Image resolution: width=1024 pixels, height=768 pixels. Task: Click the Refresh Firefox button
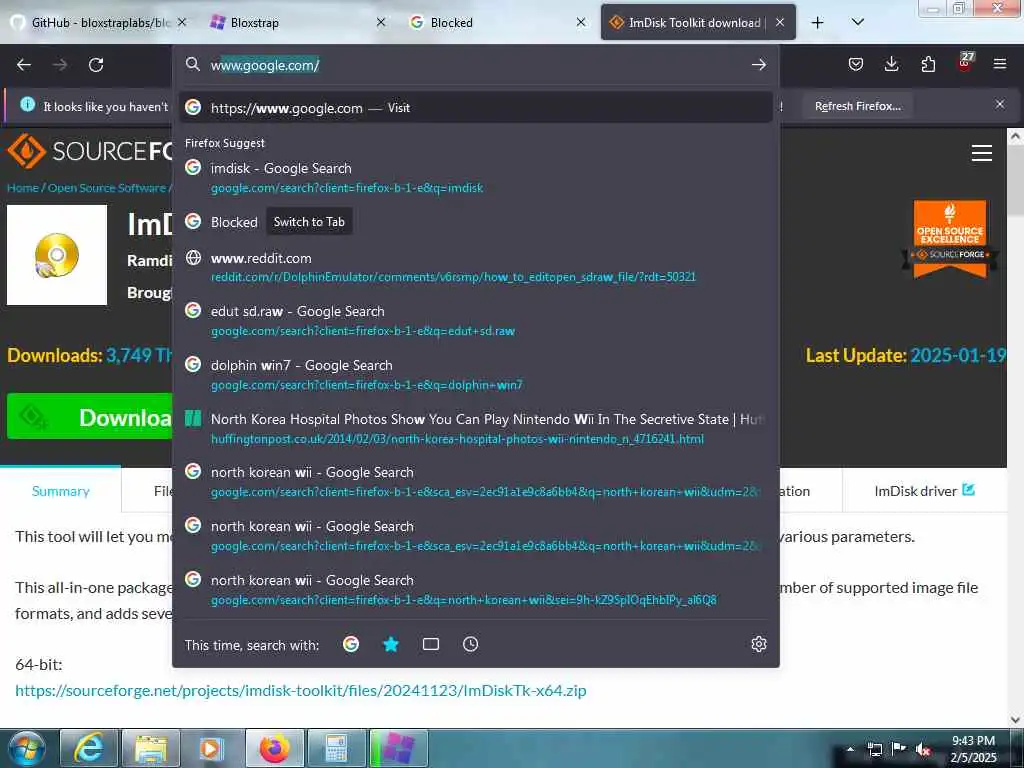point(857,106)
